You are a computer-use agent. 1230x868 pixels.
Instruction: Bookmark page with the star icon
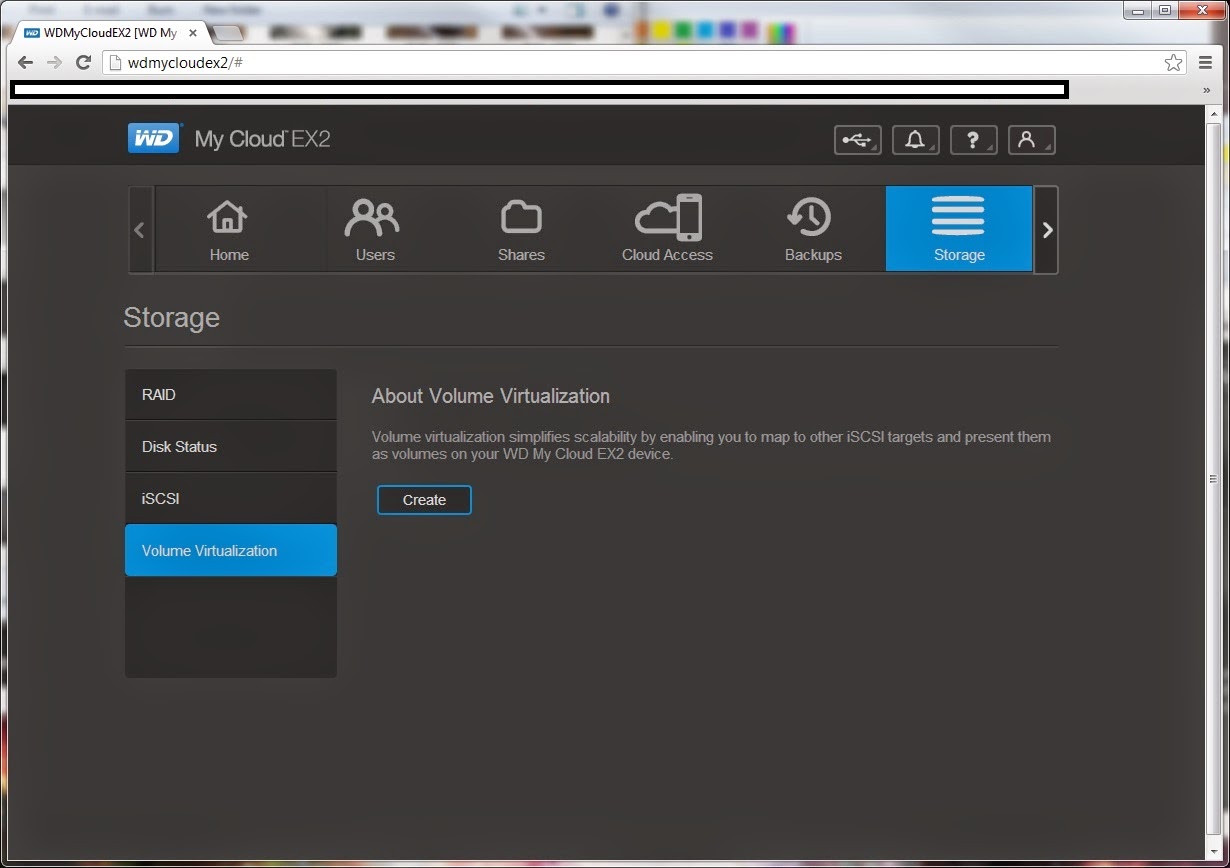tap(1173, 62)
